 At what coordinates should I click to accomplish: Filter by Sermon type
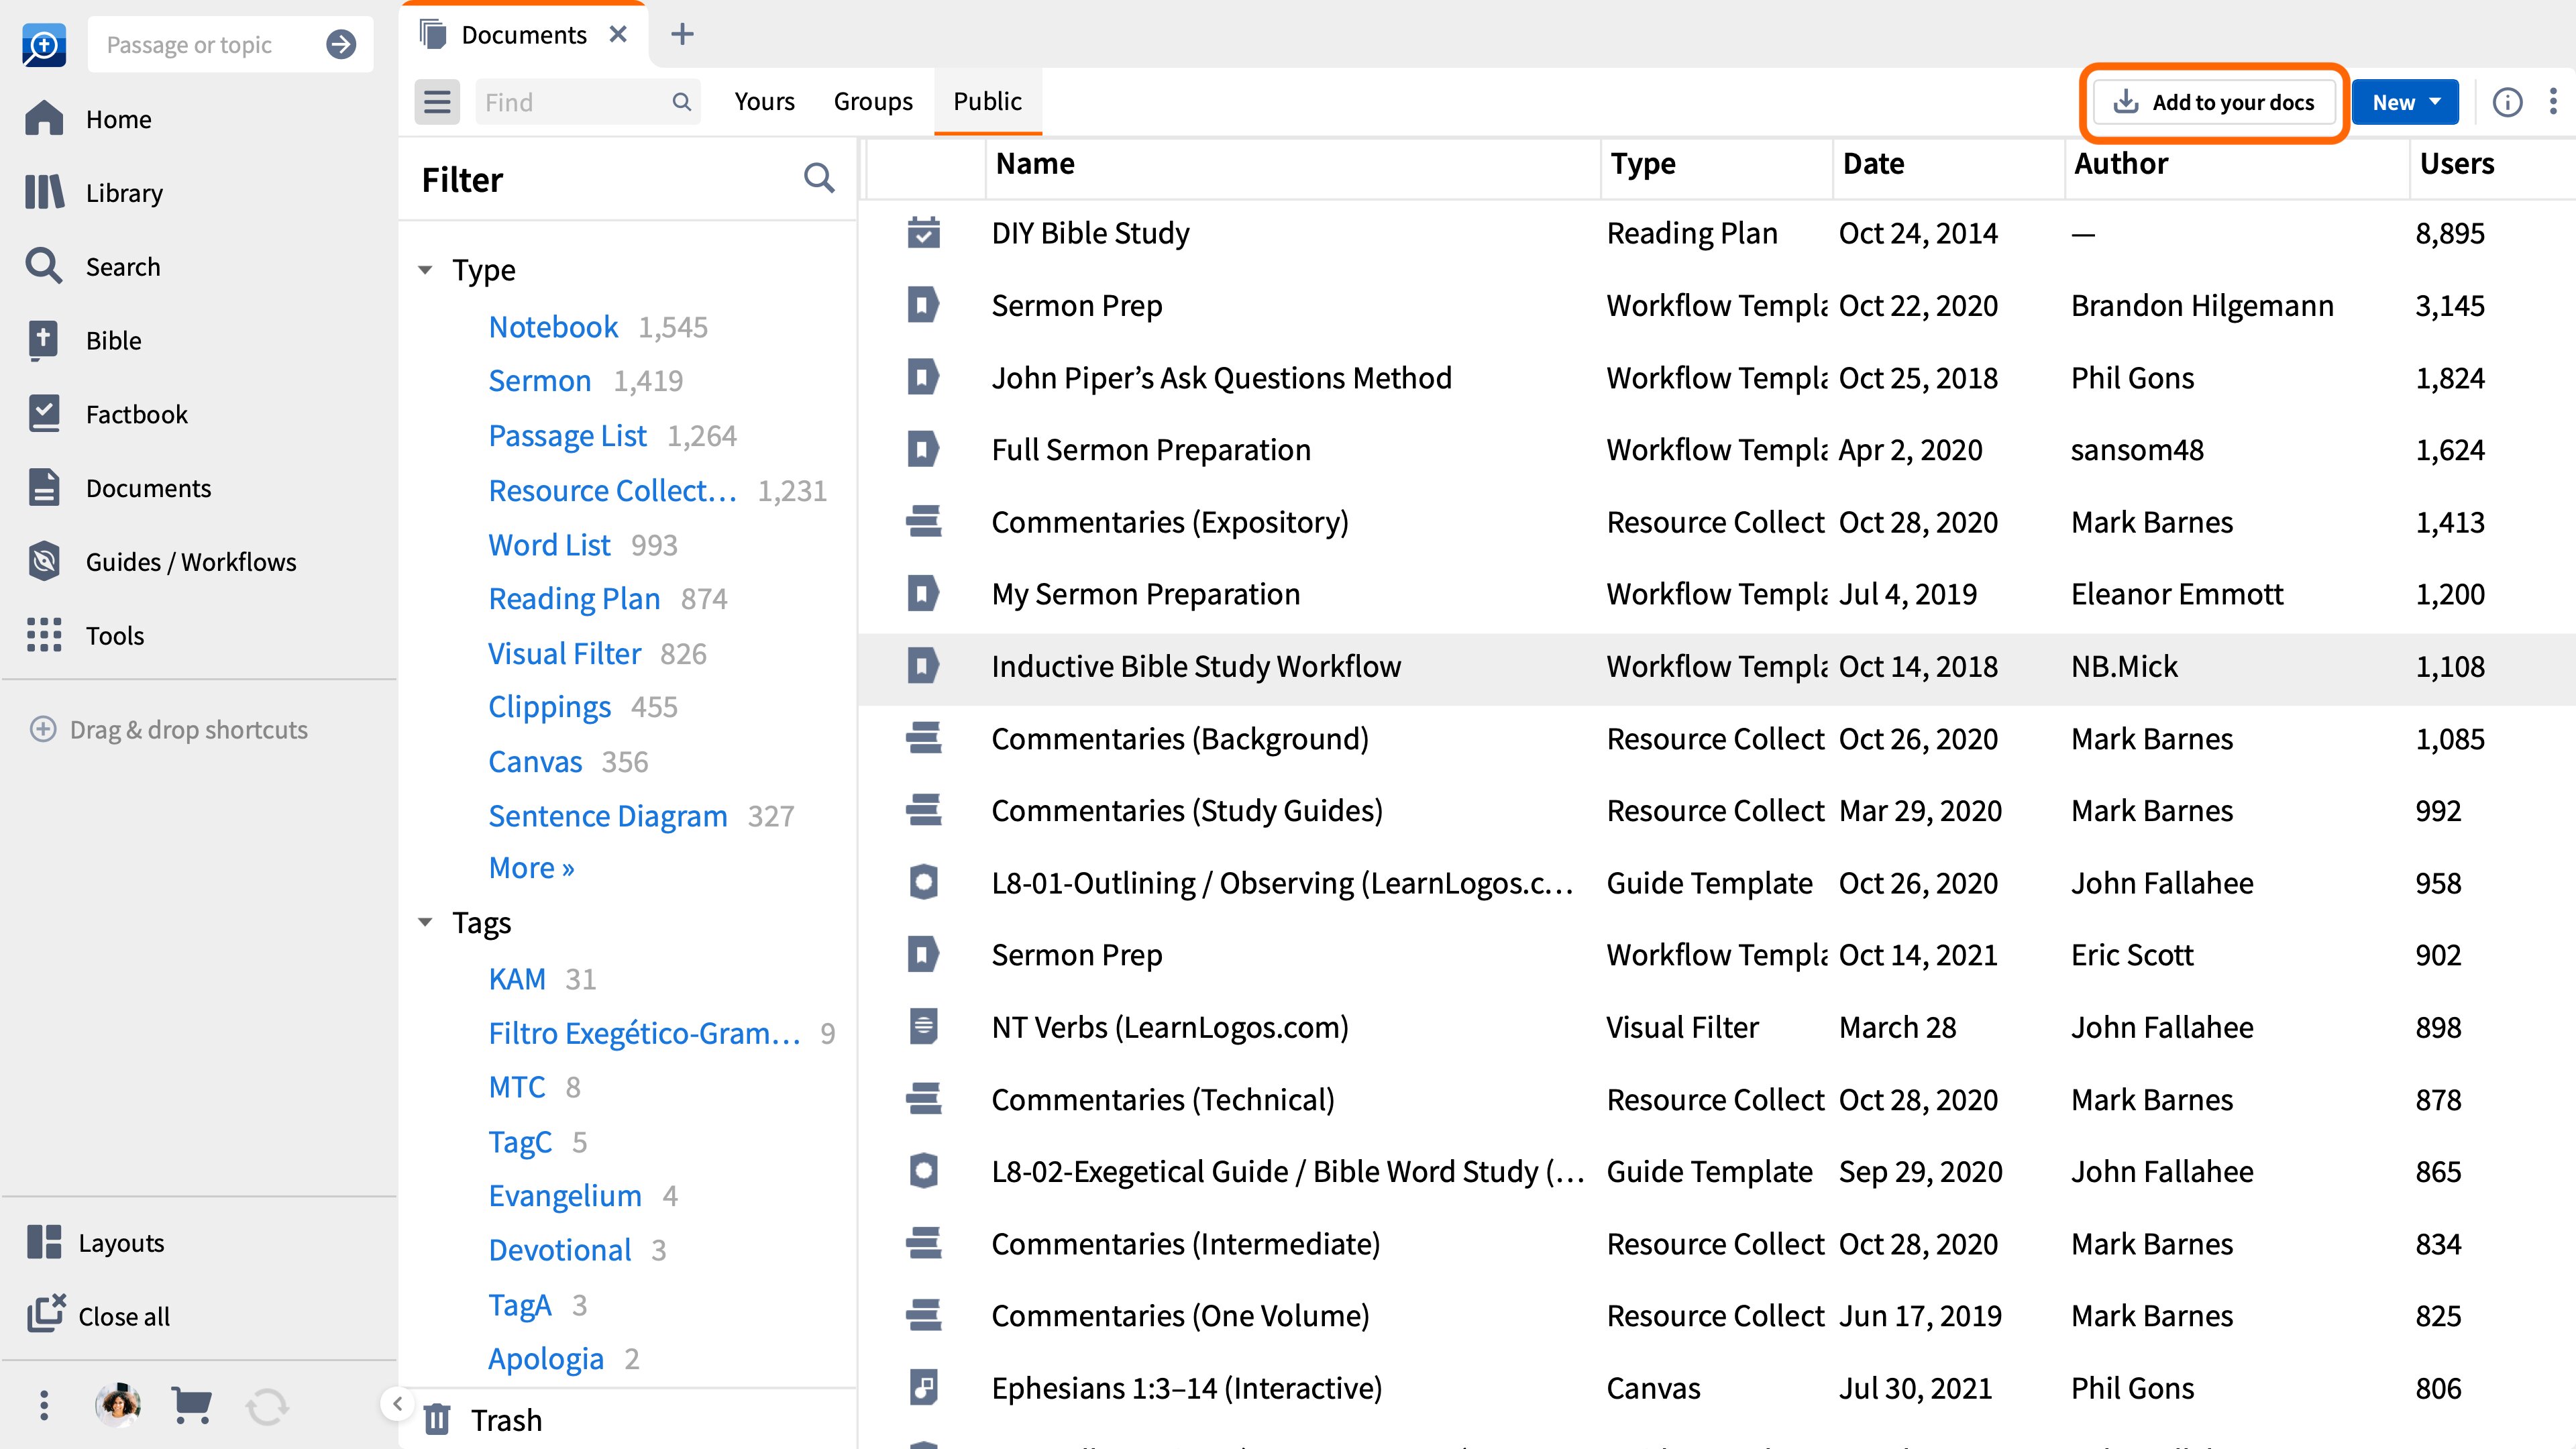click(x=539, y=381)
